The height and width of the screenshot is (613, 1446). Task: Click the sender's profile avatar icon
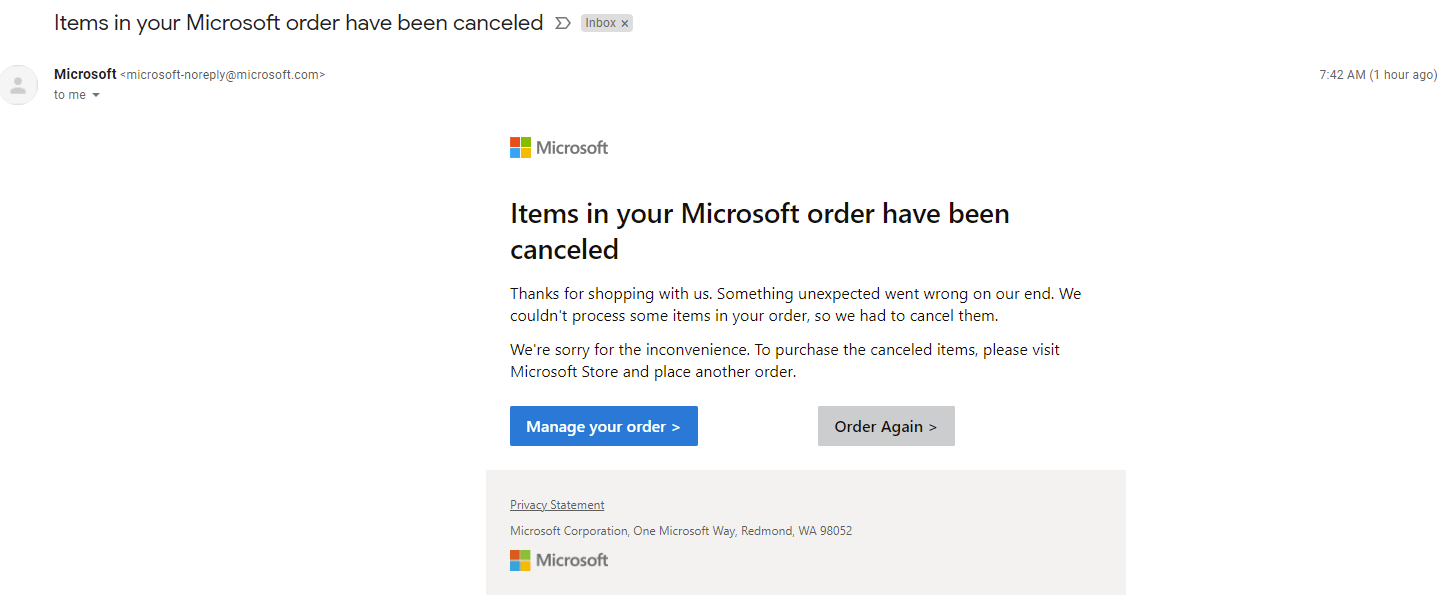coord(18,85)
